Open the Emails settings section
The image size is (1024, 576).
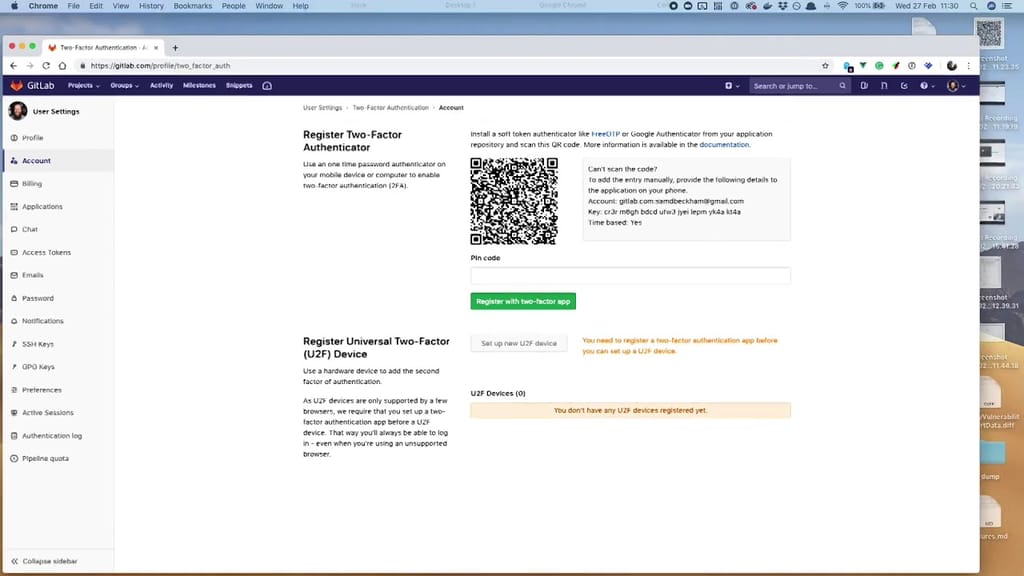click(35, 275)
